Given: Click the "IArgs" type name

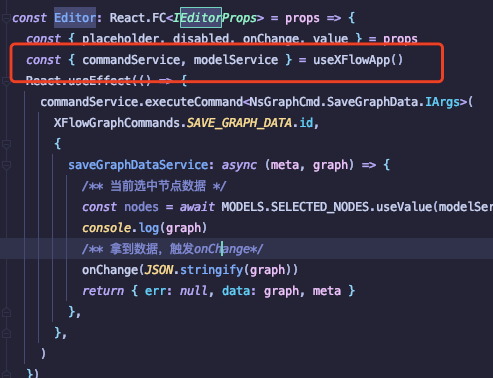Looking at the screenshot, I should click(x=442, y=102).
